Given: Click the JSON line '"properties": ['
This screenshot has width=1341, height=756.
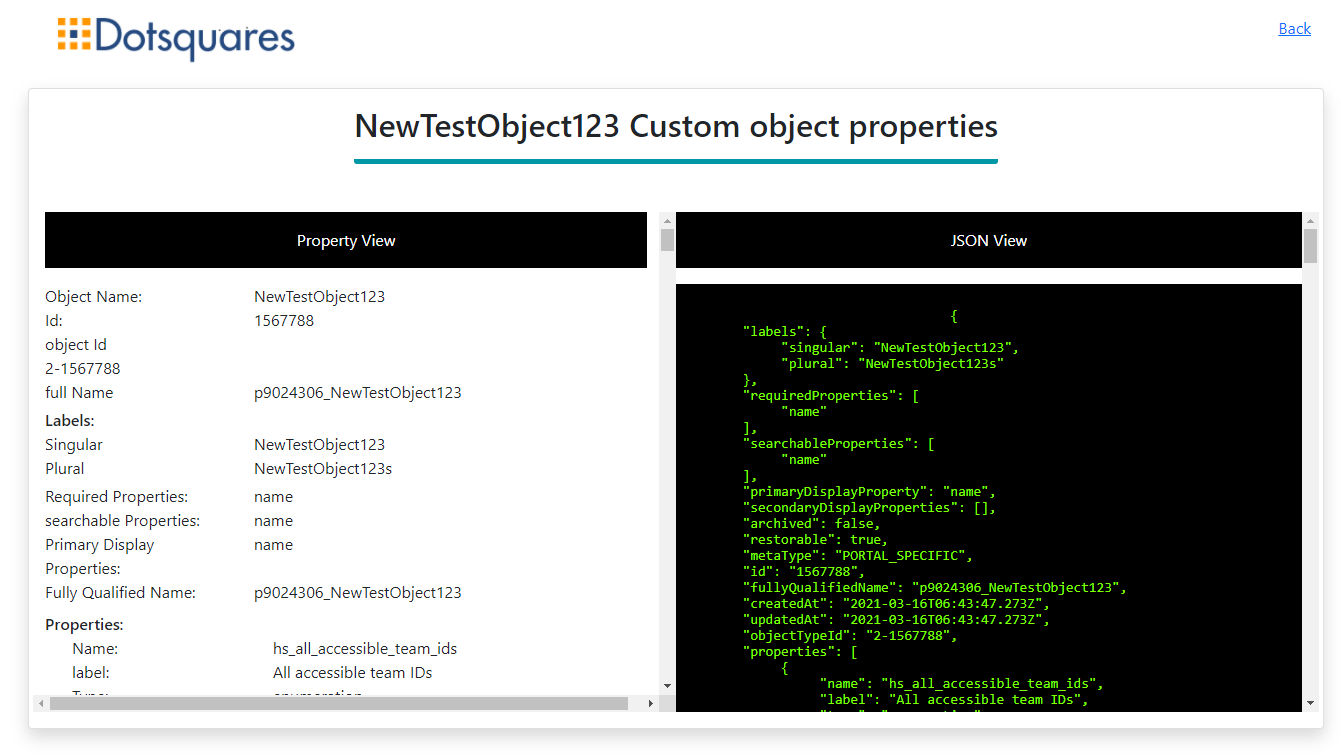Looking at the screenshot, I should pos(800,652).
